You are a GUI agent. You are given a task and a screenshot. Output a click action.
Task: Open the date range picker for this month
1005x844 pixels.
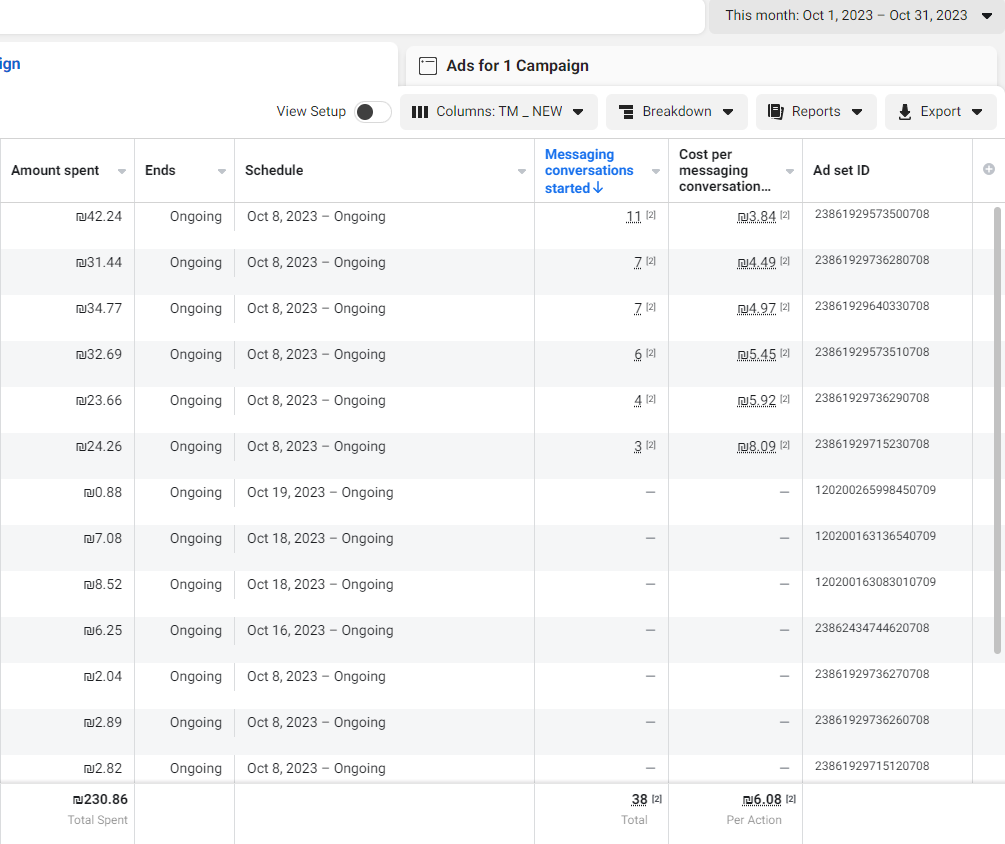pyautogui.click(x=857, y=15)
